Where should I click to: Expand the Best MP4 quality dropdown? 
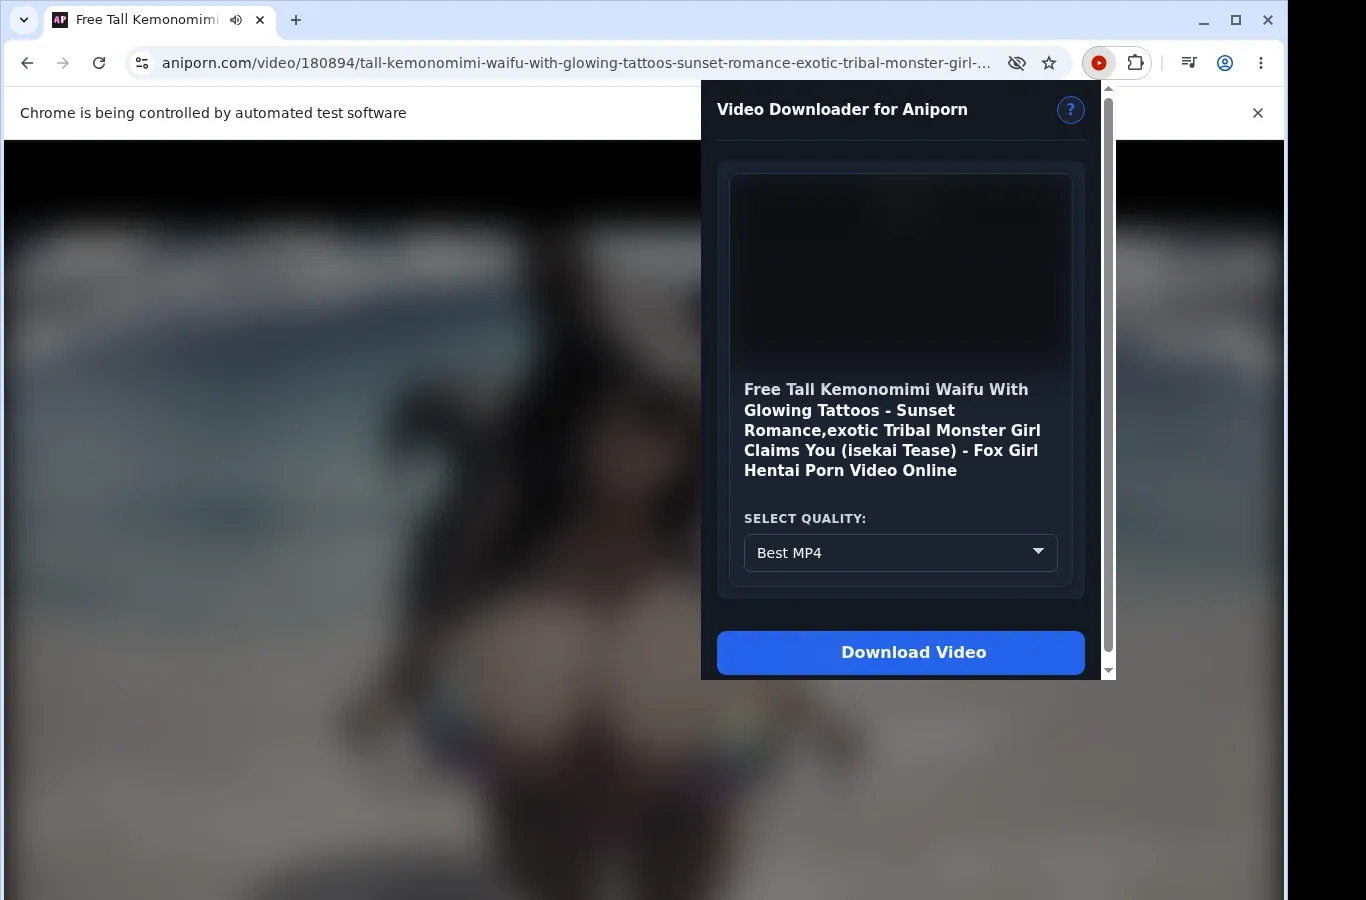click(900, 553)
